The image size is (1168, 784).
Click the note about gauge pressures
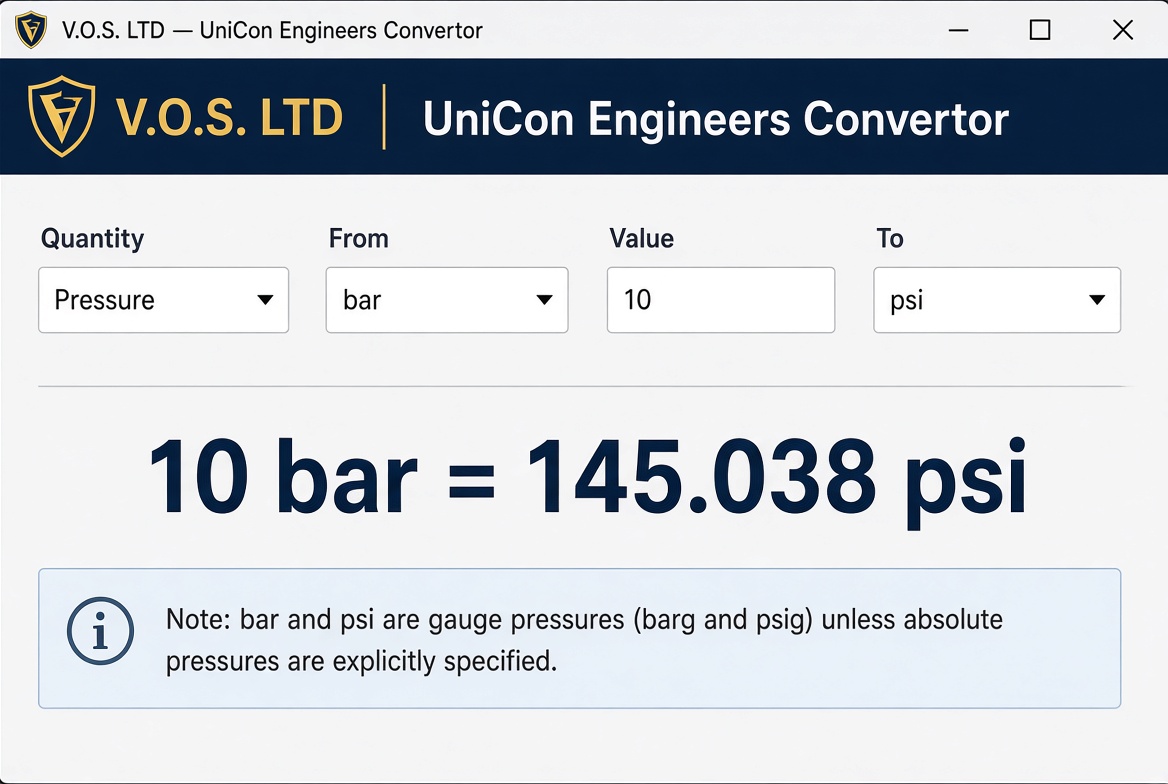584,640
